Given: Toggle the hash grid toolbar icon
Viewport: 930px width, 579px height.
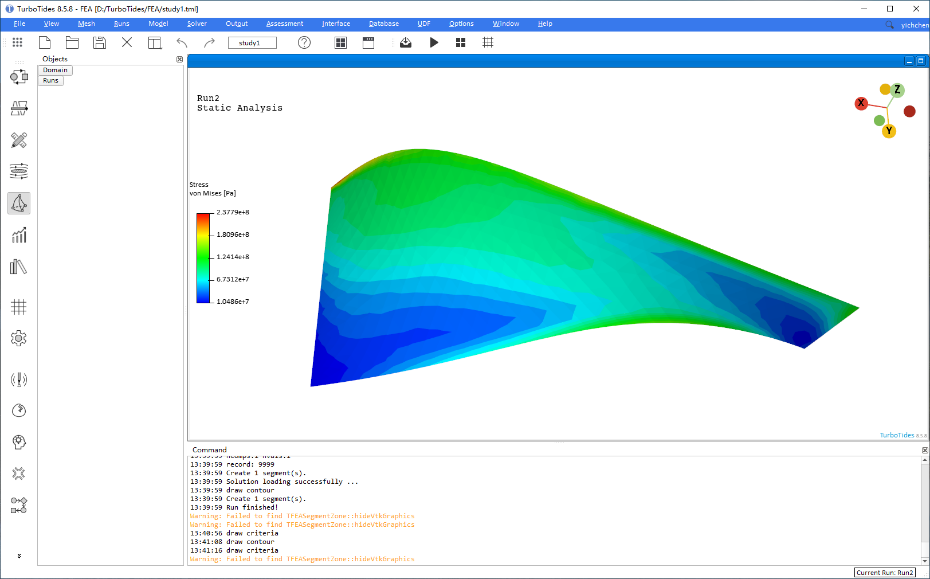Looking at the screenshot, I should click(488, 43).
